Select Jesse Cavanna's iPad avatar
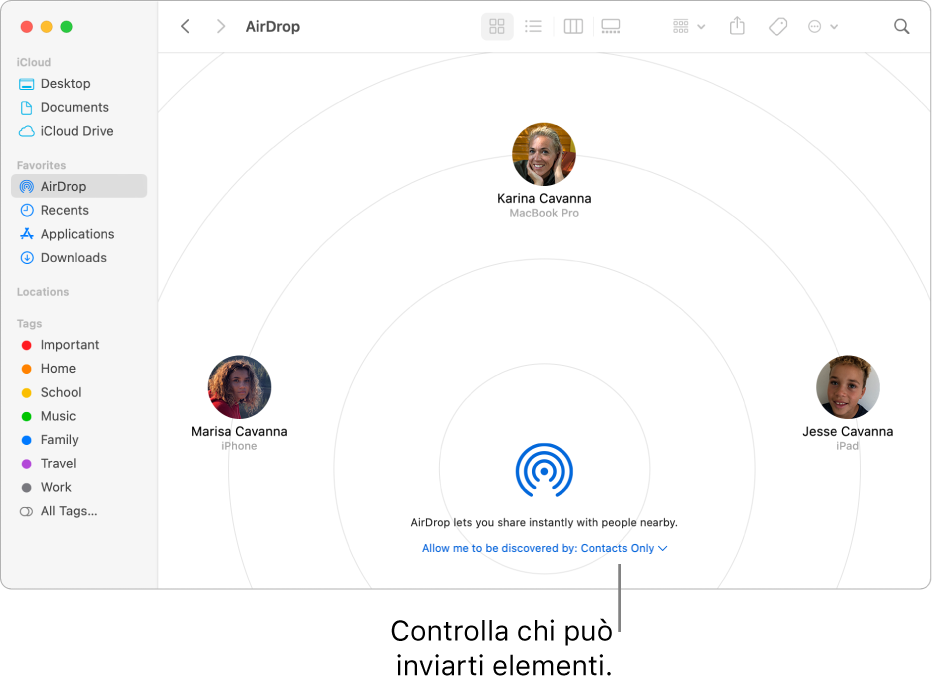 [848, 387]
